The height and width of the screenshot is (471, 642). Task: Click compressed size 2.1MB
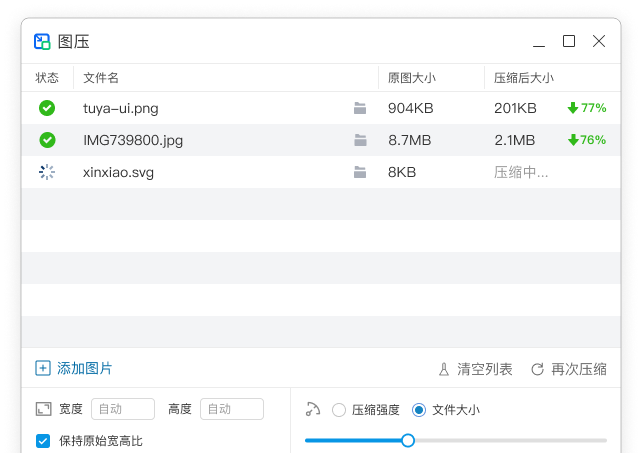(x=515, y=140)
